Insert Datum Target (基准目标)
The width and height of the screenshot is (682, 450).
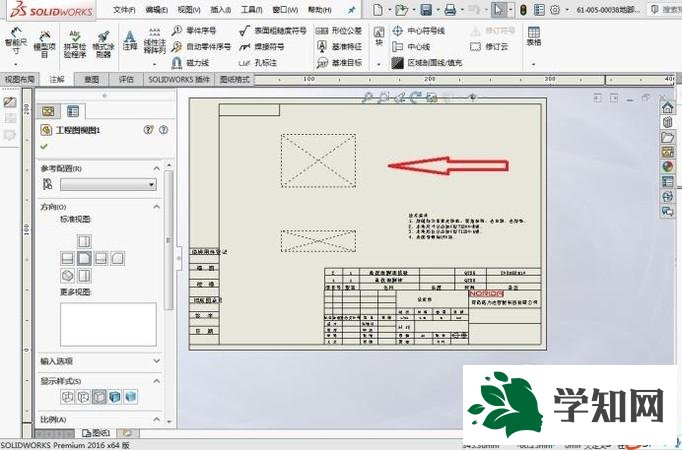point(339,63)
